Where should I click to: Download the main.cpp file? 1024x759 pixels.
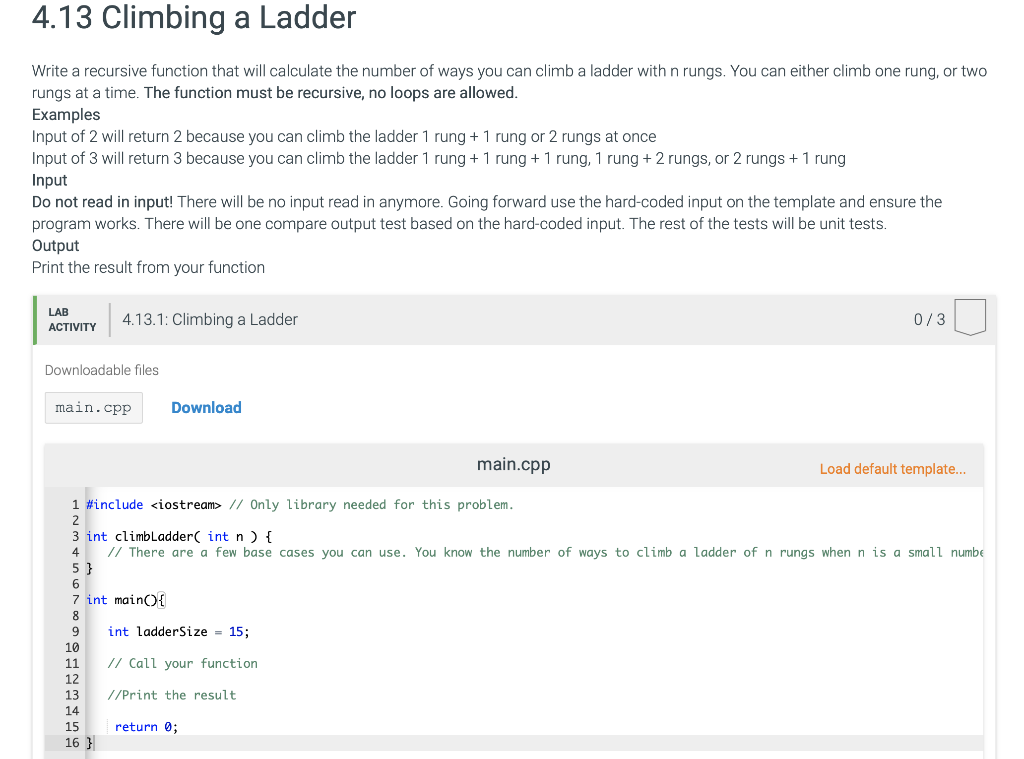(x=206, y=407)
